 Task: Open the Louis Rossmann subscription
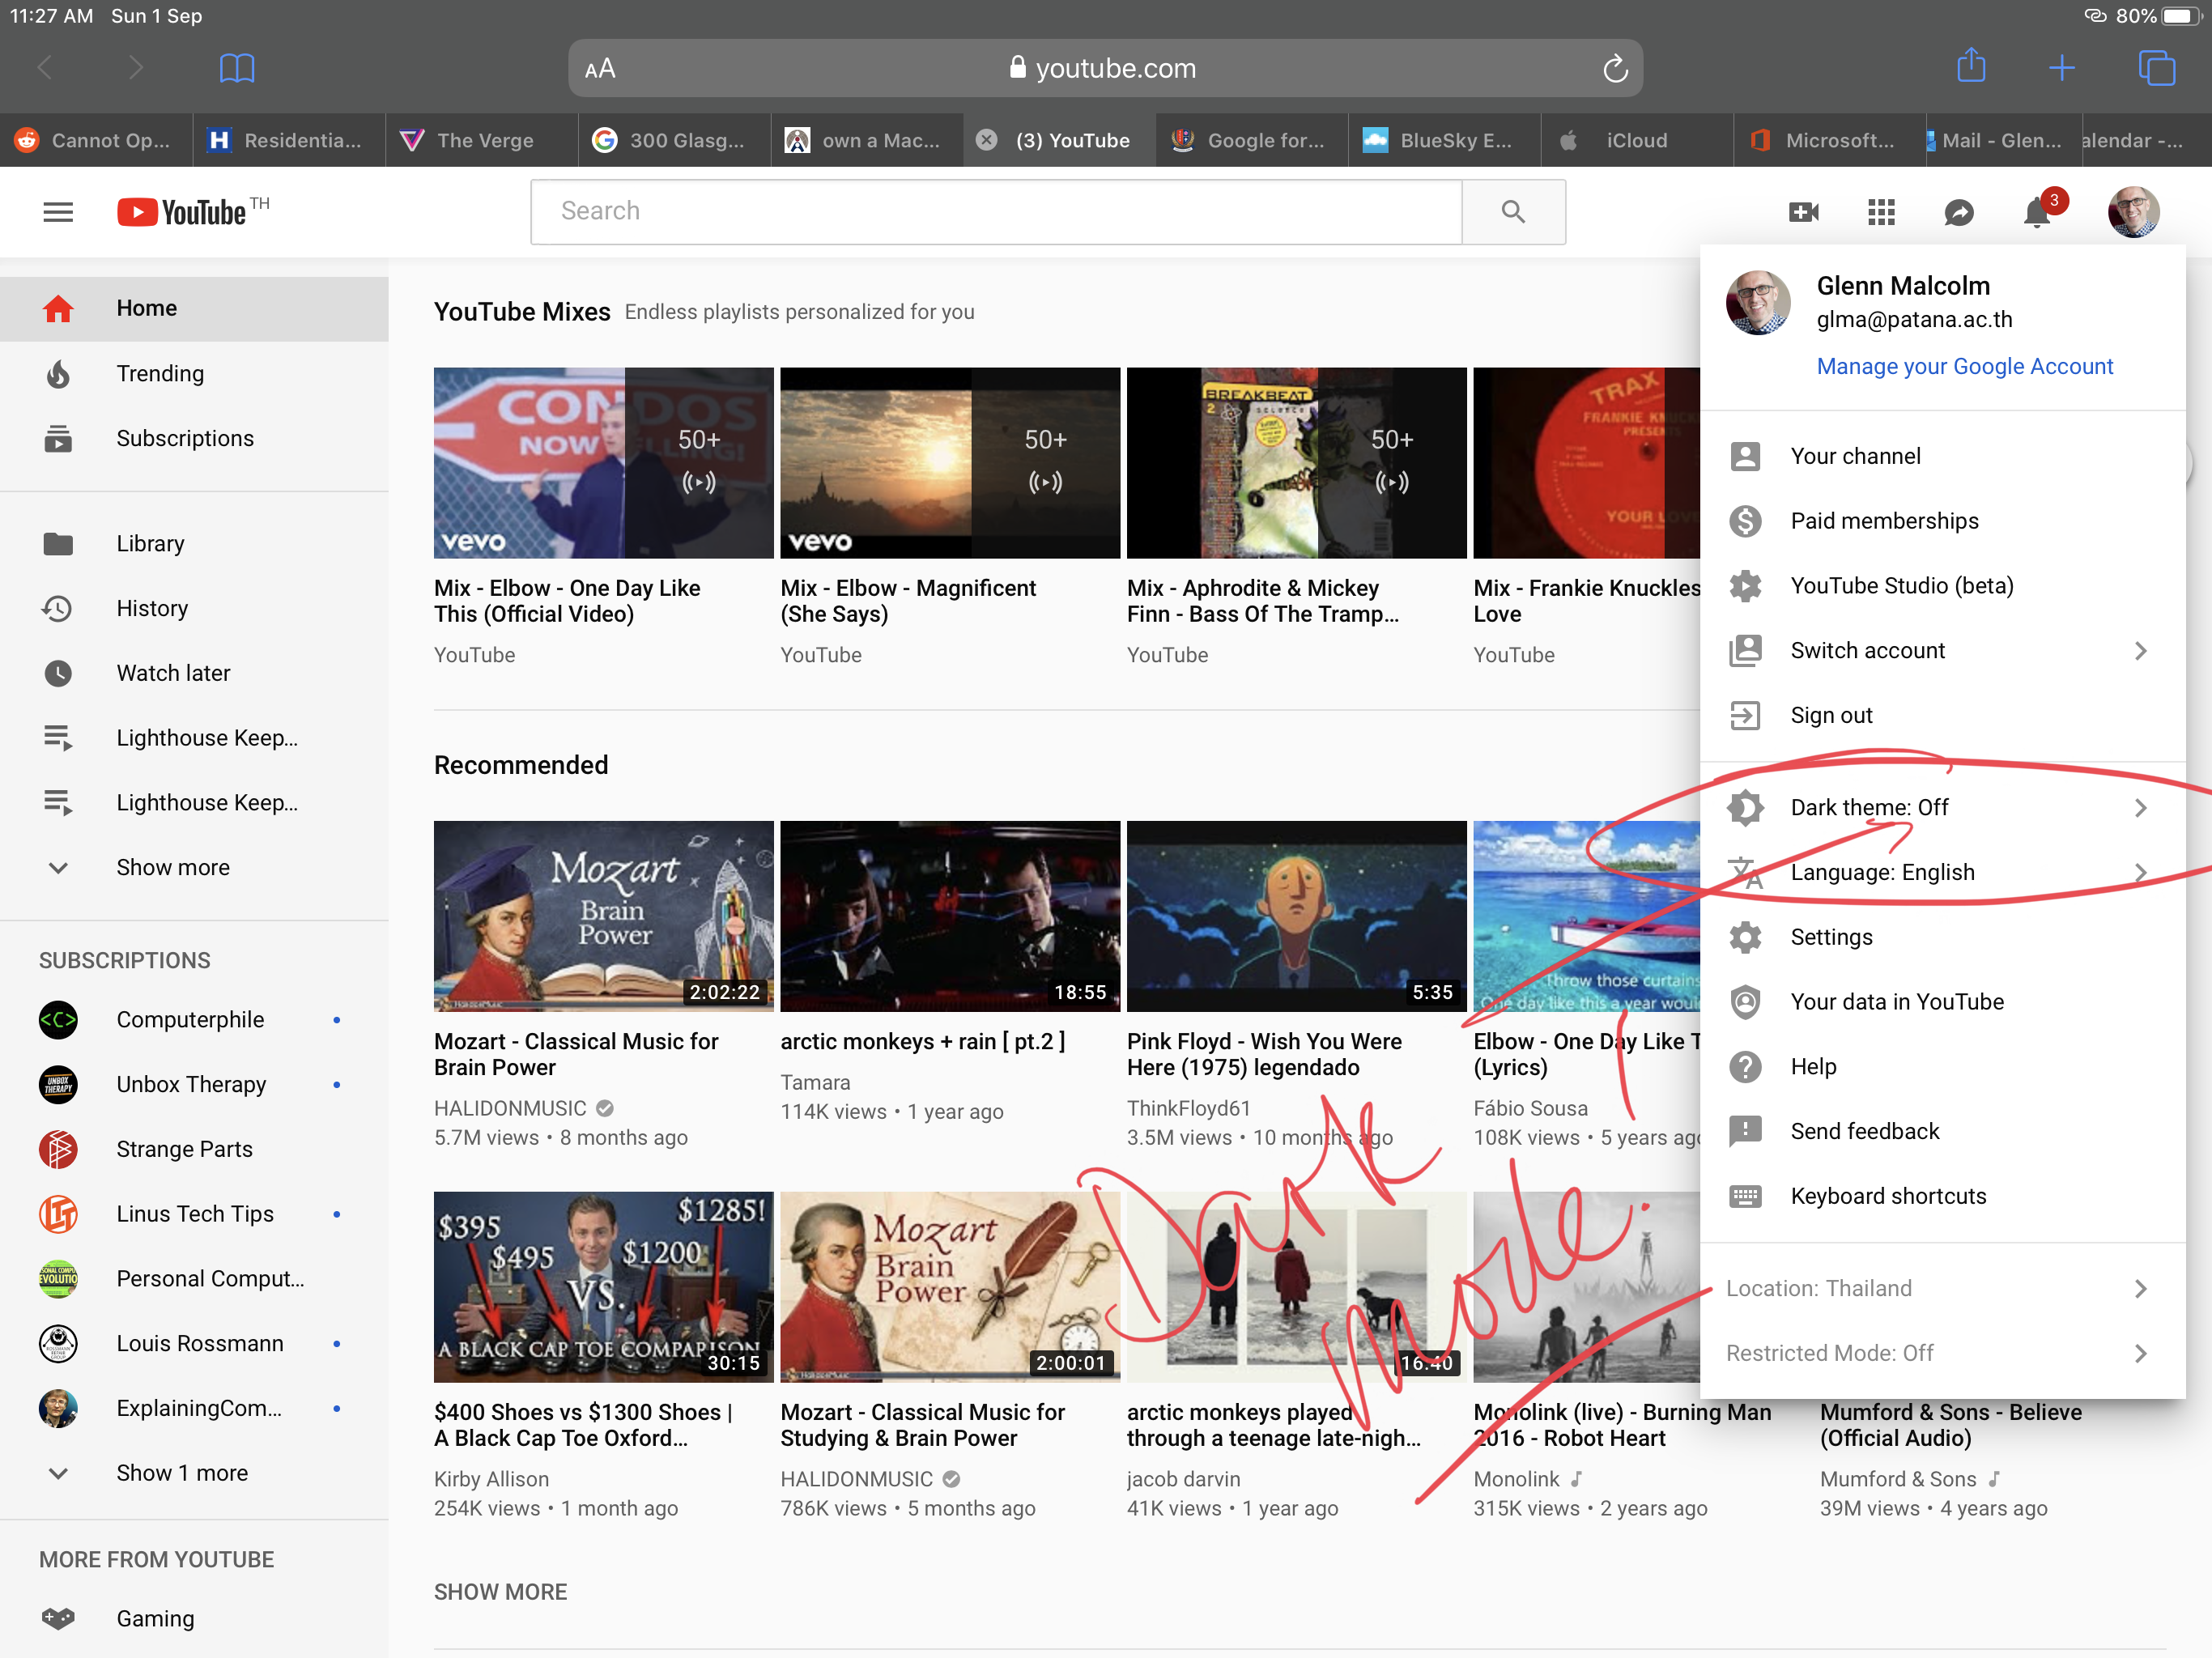tap(194, 1343)
